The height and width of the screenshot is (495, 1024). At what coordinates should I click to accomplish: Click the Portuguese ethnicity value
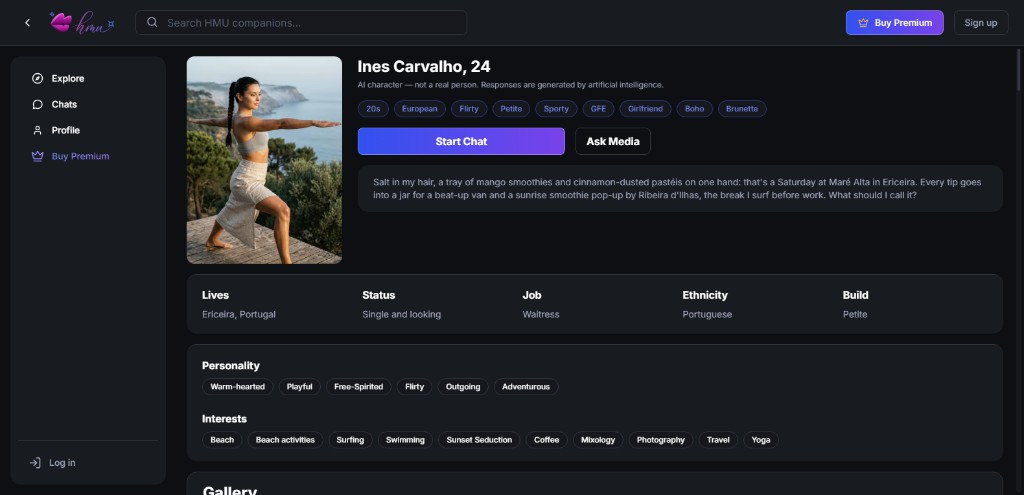707,315
